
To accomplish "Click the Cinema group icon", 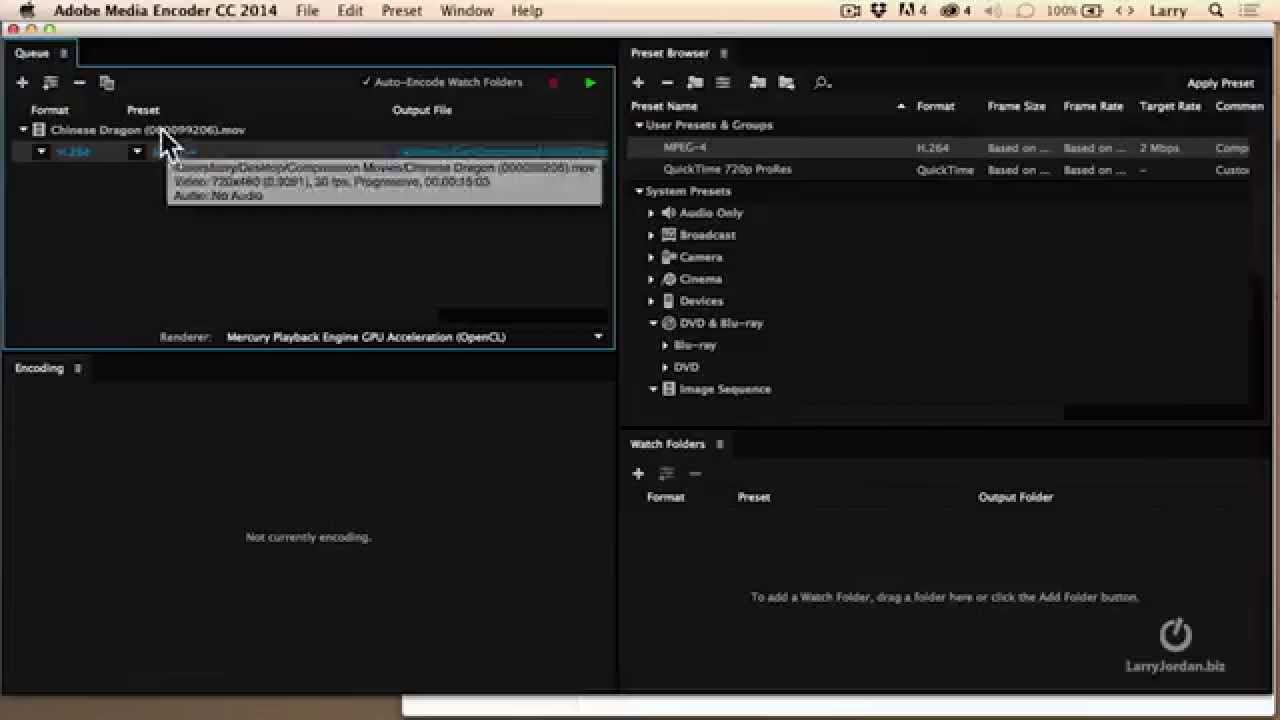I will (x=668, y=279).
